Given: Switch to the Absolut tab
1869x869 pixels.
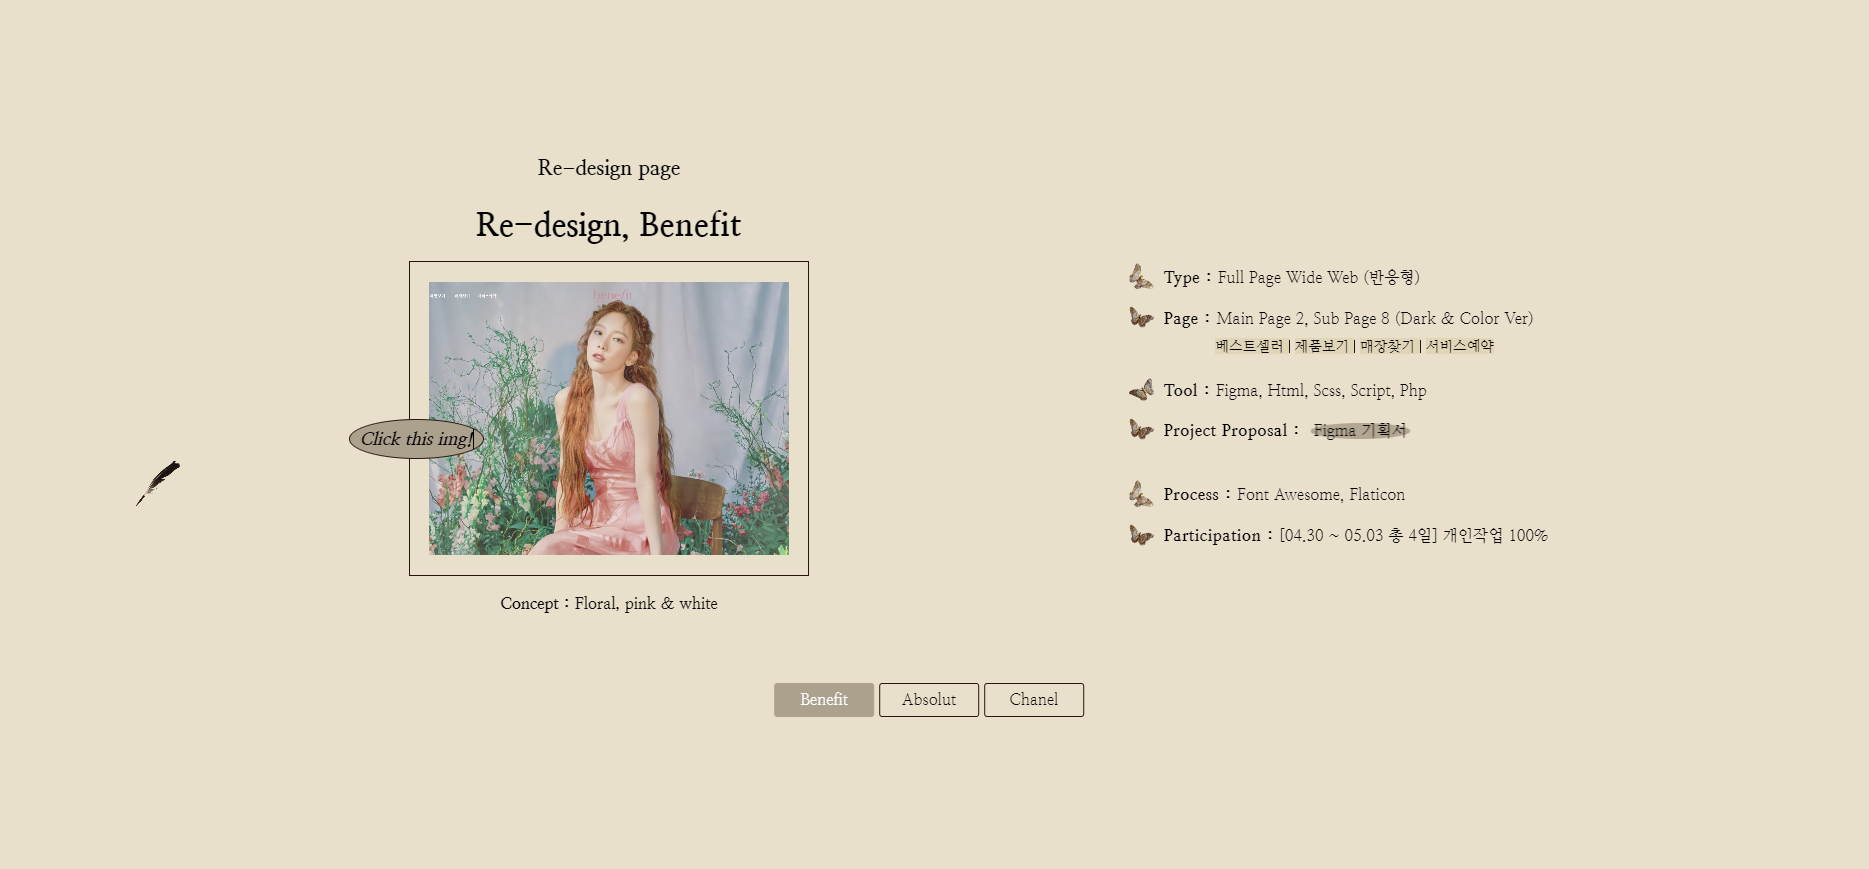Looking at the screenshot, I should pos(929,700).
